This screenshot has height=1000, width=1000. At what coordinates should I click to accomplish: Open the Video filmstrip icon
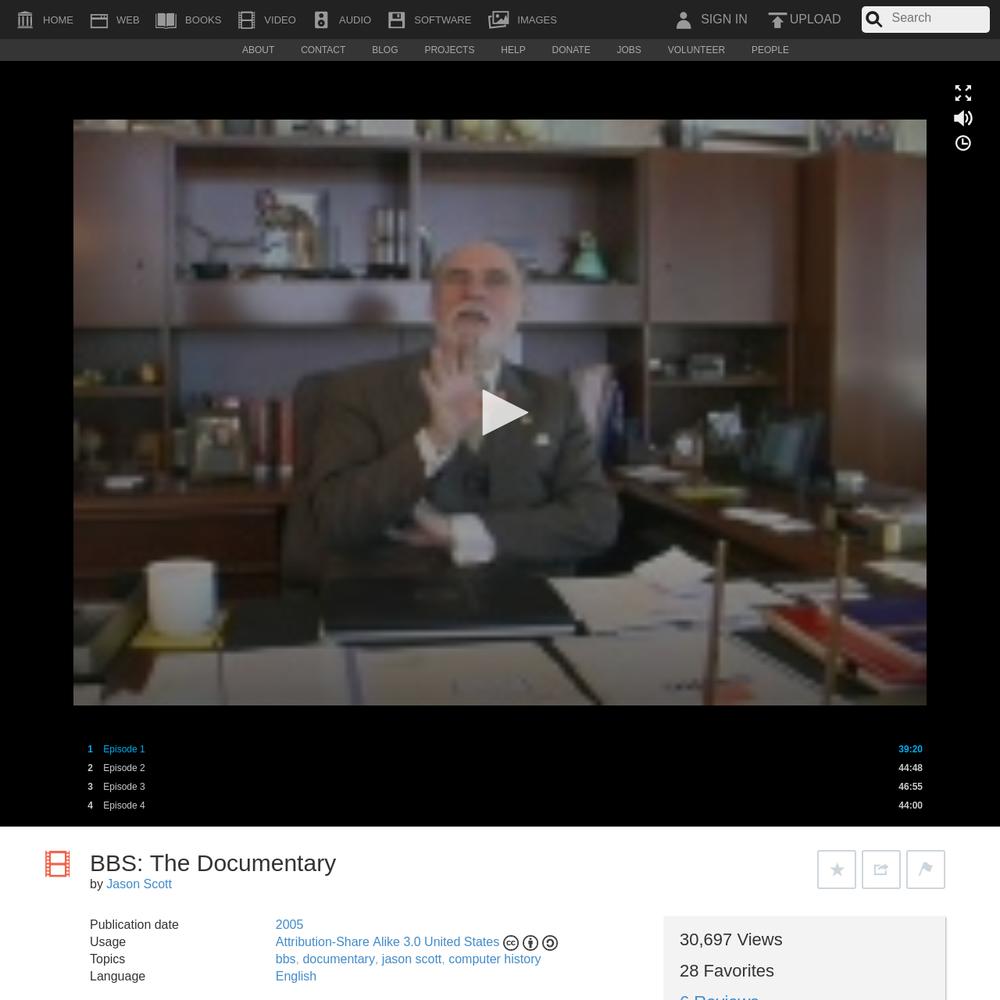[246, 20]
